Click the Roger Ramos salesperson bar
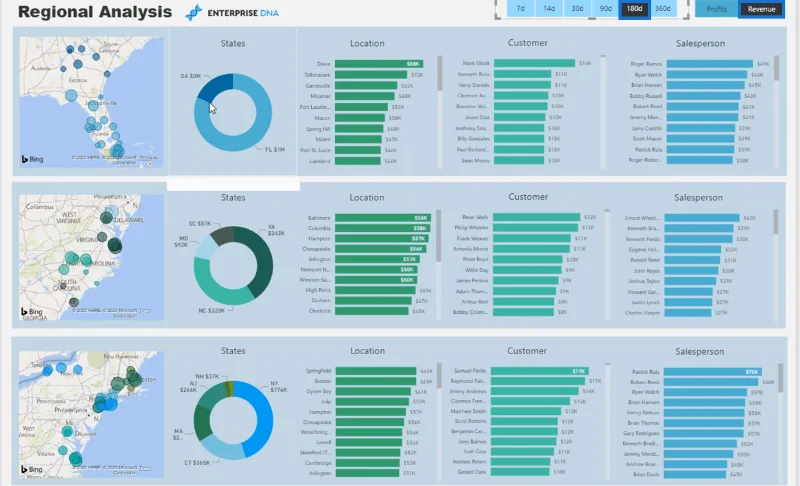800x486 pixels. (710, 64)
